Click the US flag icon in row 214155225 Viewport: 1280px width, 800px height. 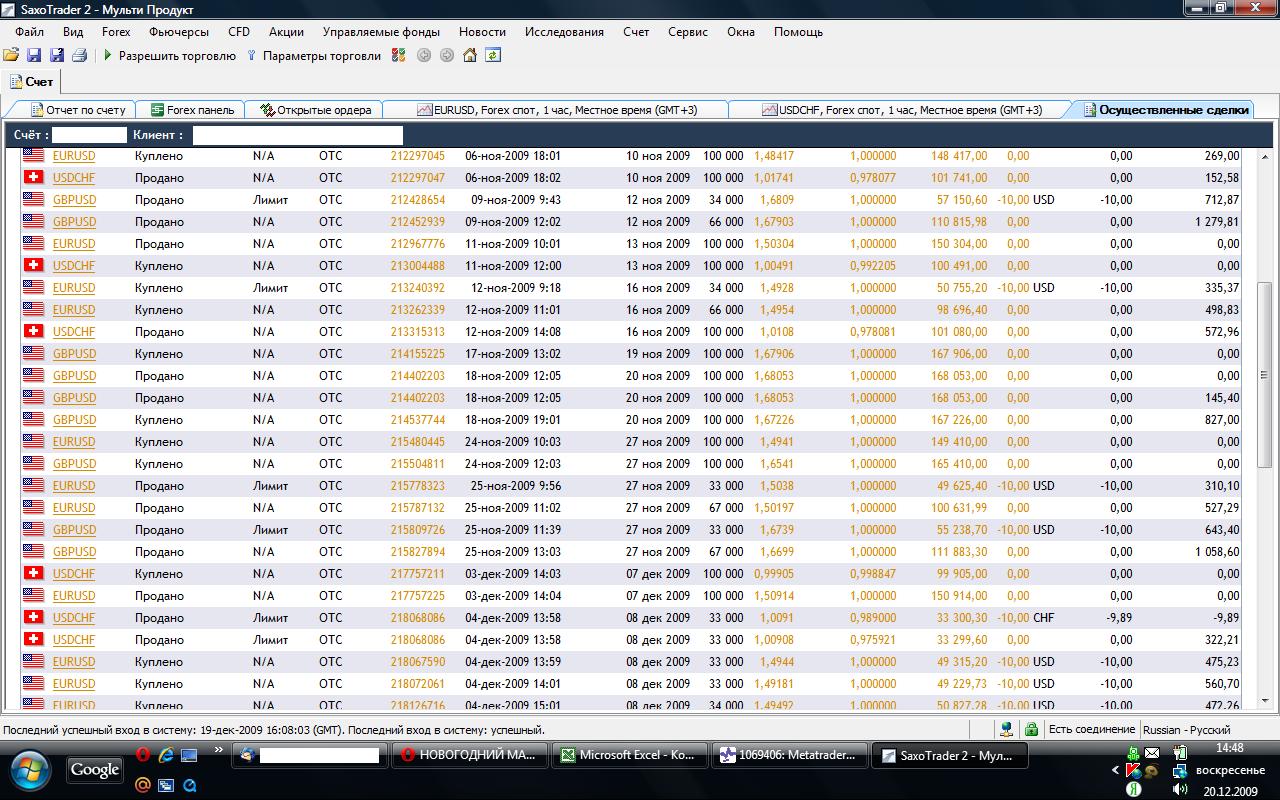coord(34,353)
